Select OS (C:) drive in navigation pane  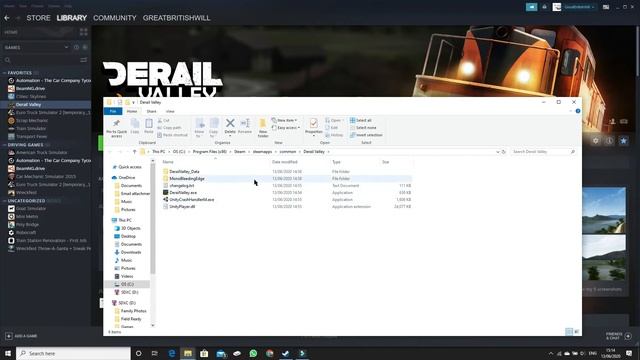[x=127, y=284]
